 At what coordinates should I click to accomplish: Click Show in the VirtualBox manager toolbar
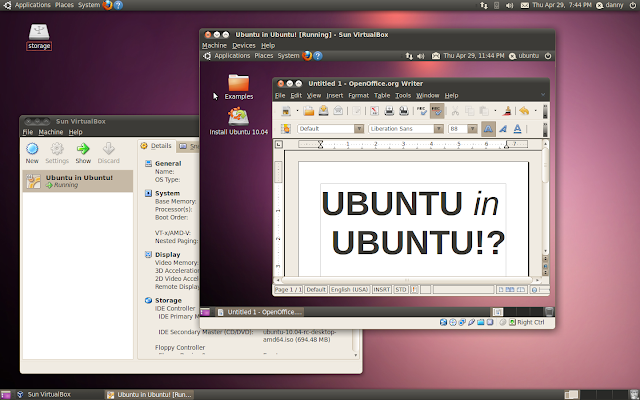click(x=83, y=153)
